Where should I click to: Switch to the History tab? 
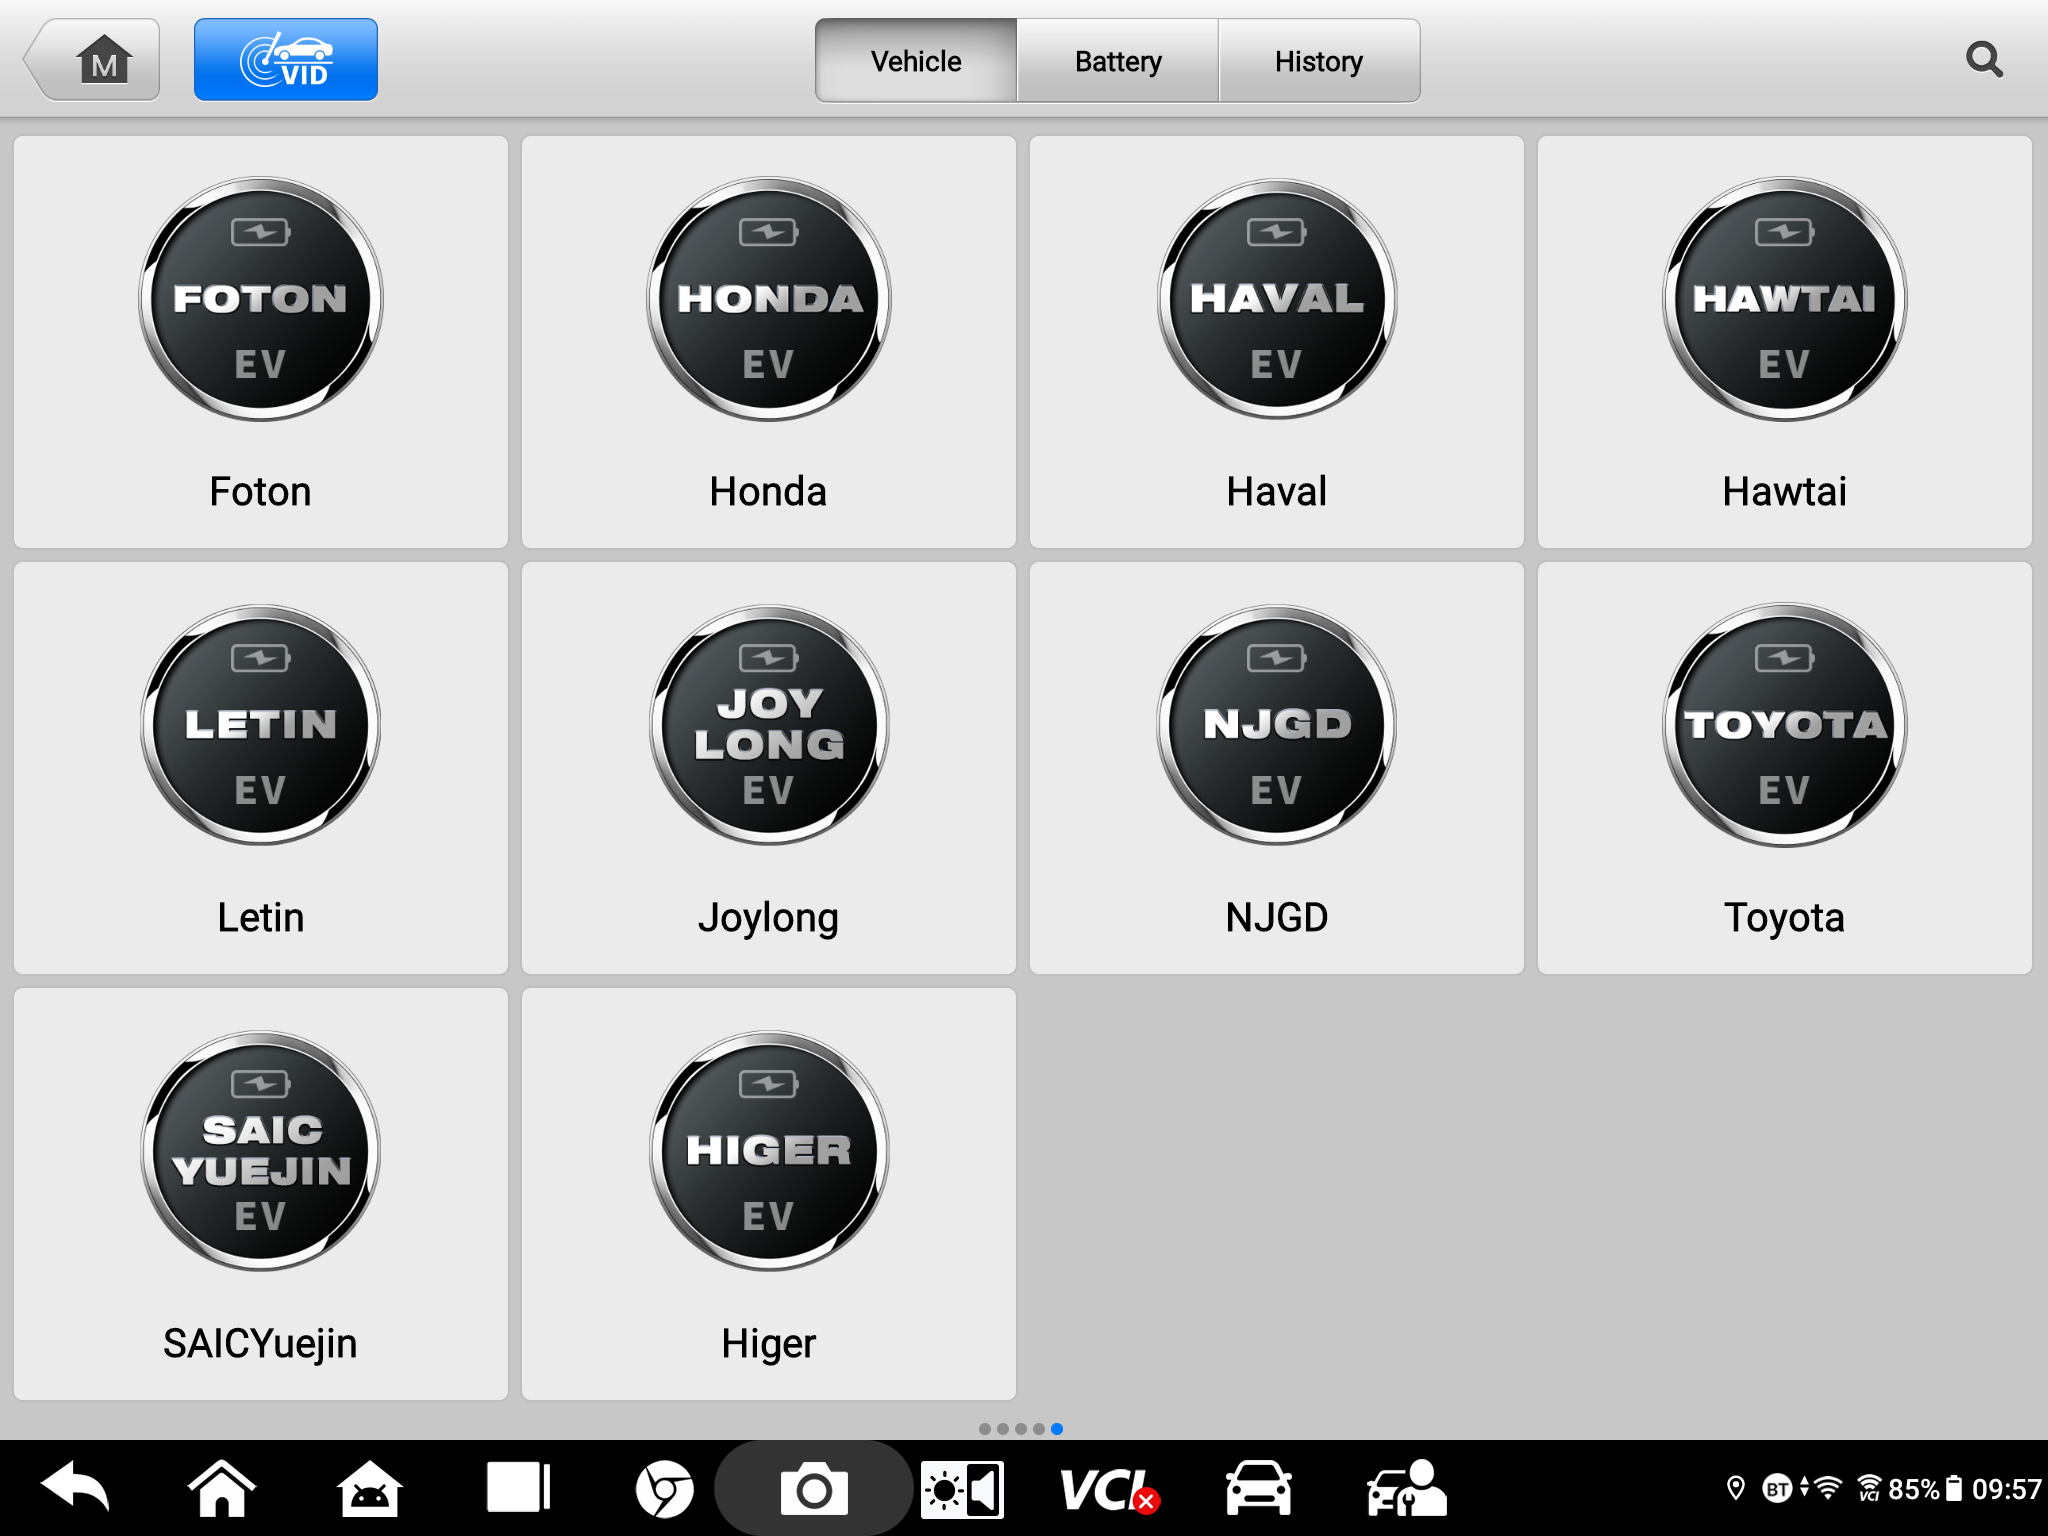click(x=1319, y=61)
